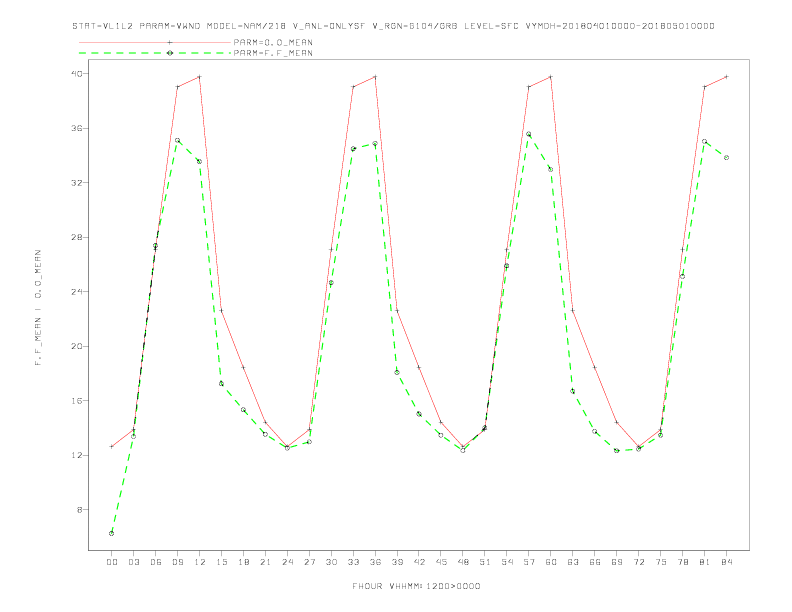Click the y-axis tick label 24
Viewport: 792px width, 612px height.
[76, 292]
